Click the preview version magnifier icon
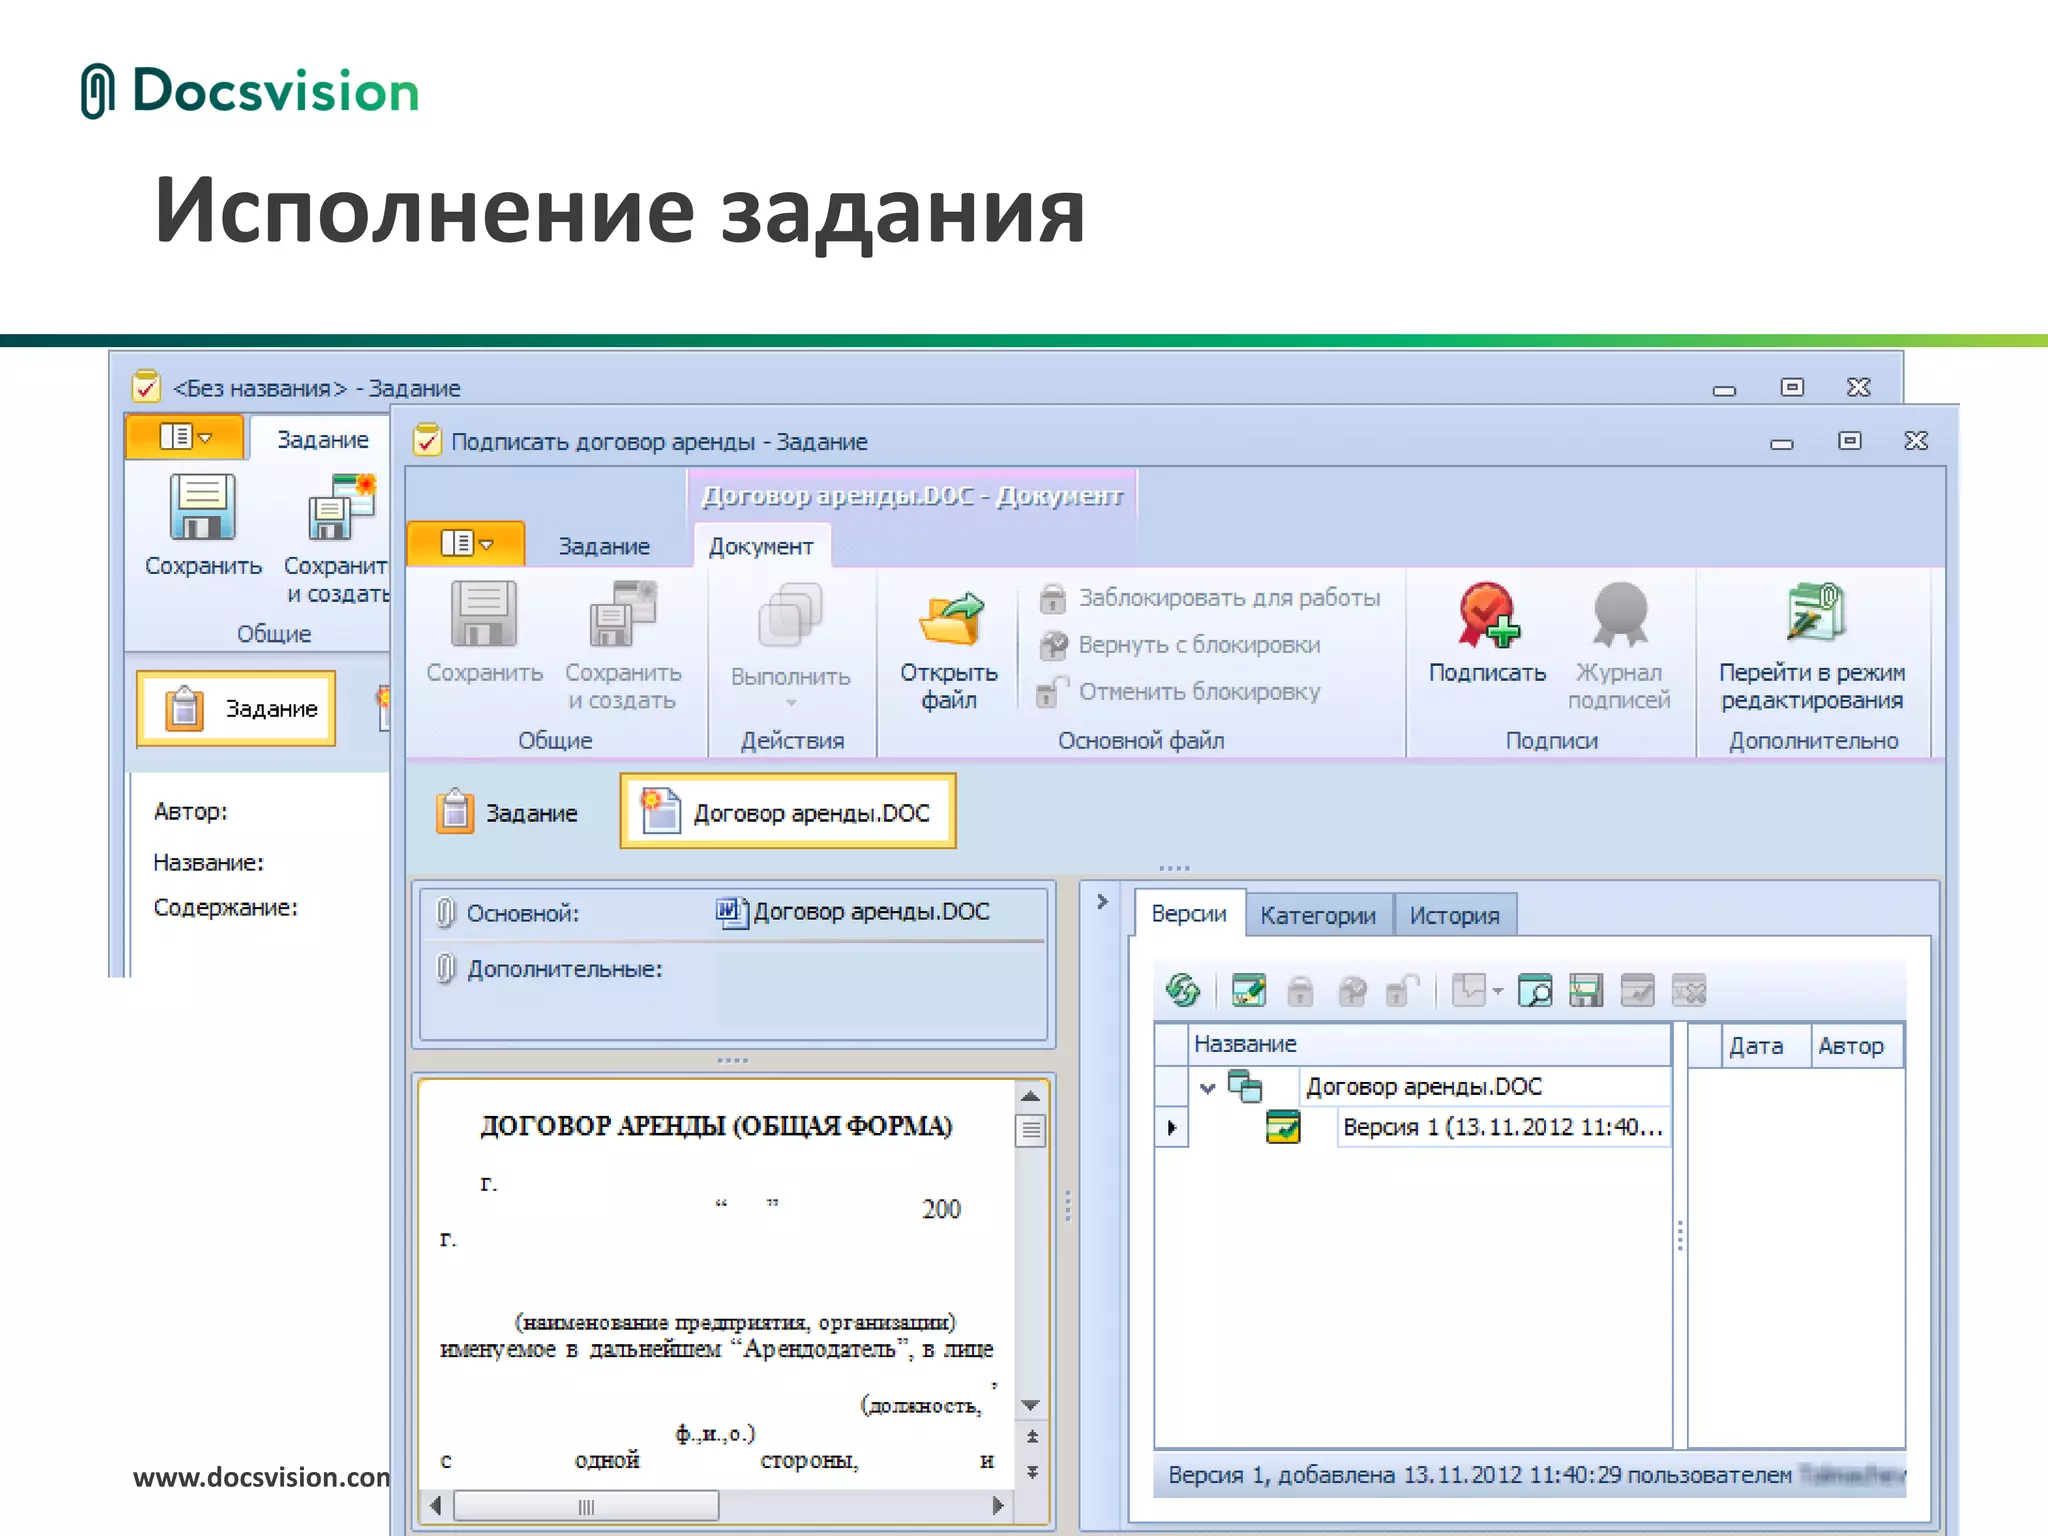 click(x=1535, y=990)
